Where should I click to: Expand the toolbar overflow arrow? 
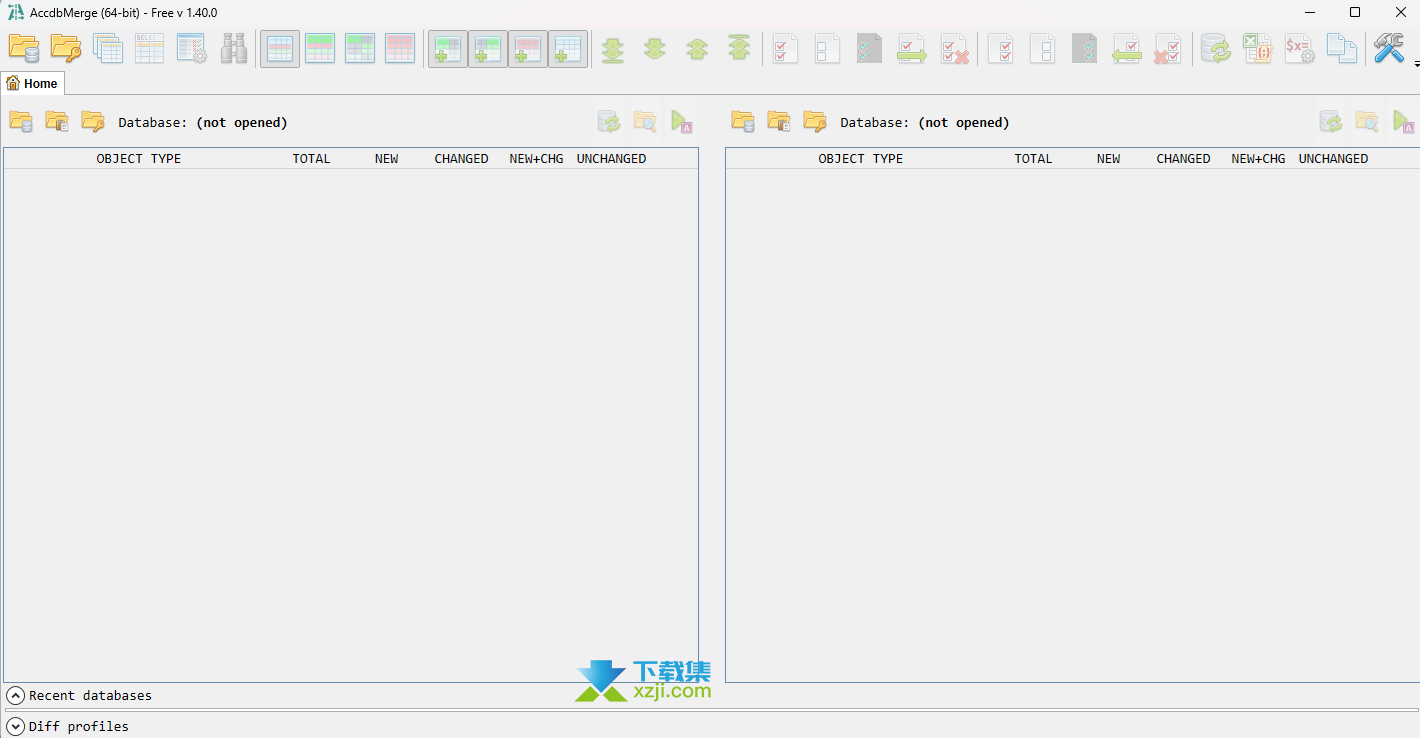1416,64
